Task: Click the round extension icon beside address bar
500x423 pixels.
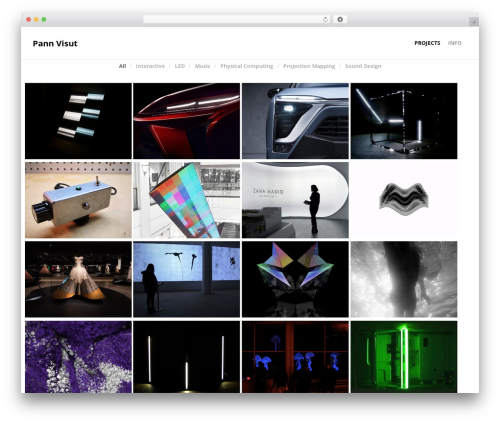Action: coord(340,19)
